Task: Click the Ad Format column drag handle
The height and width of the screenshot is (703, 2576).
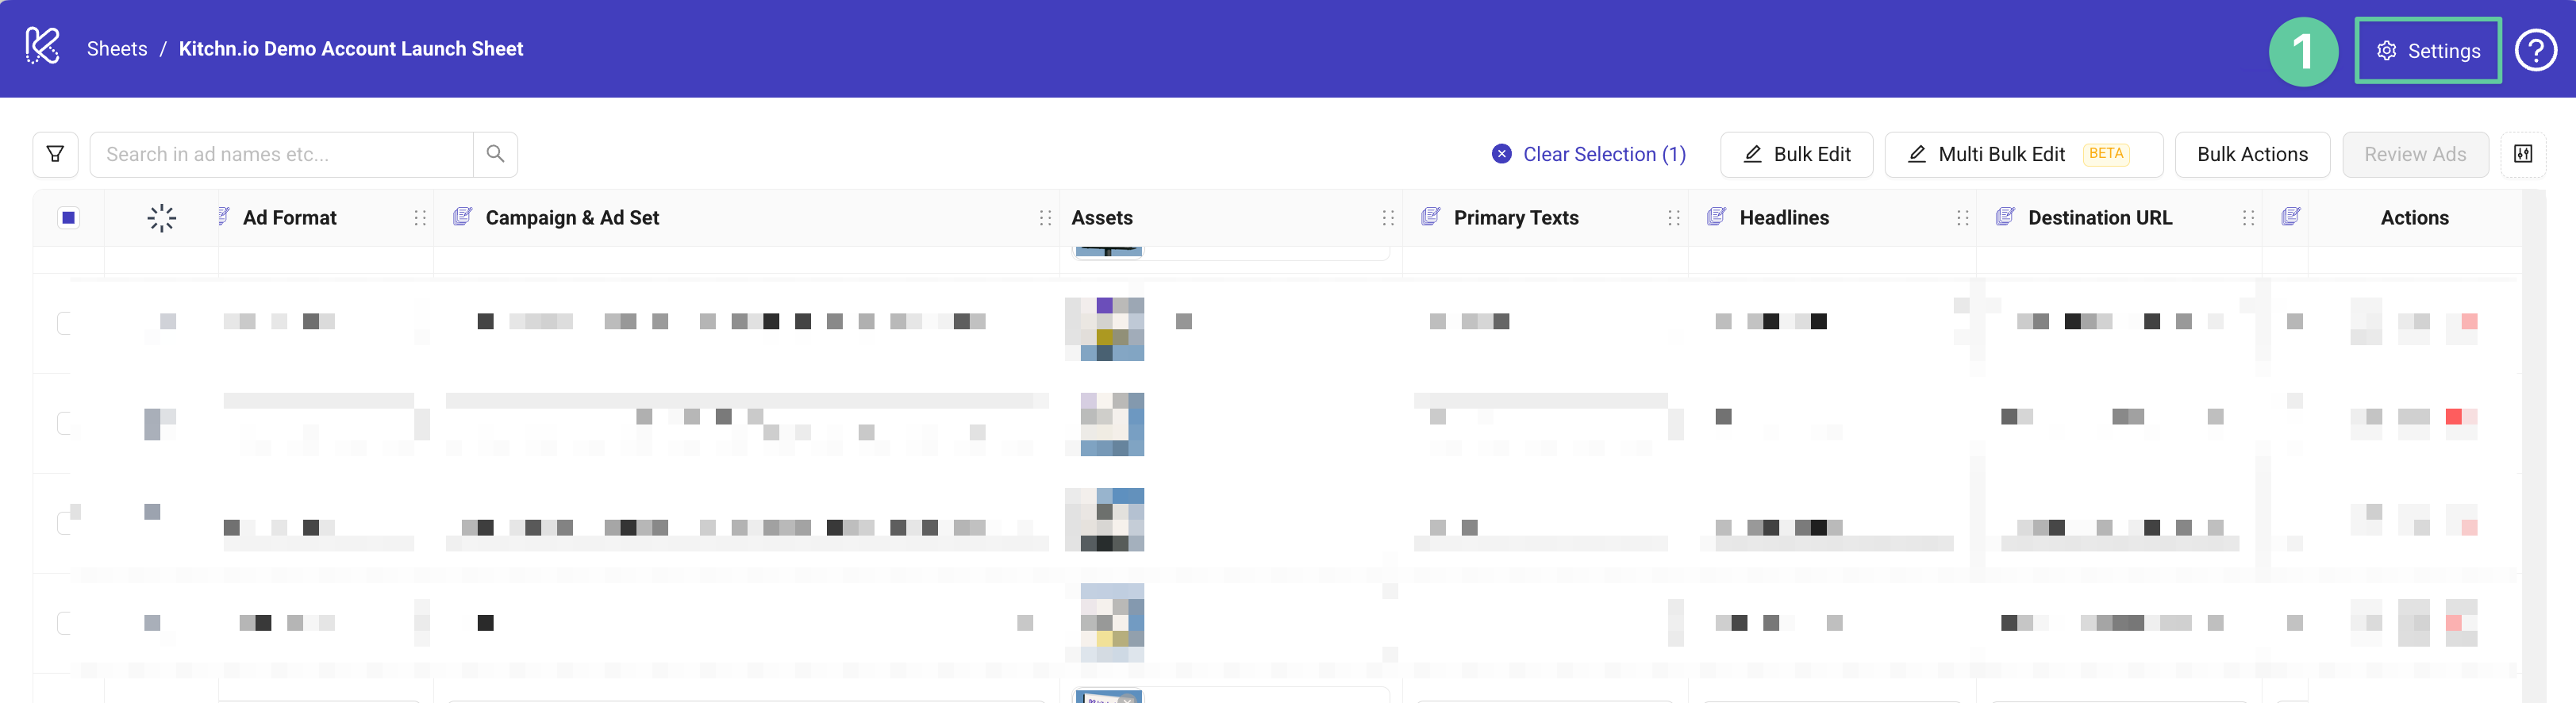Action: coord(420,218)
